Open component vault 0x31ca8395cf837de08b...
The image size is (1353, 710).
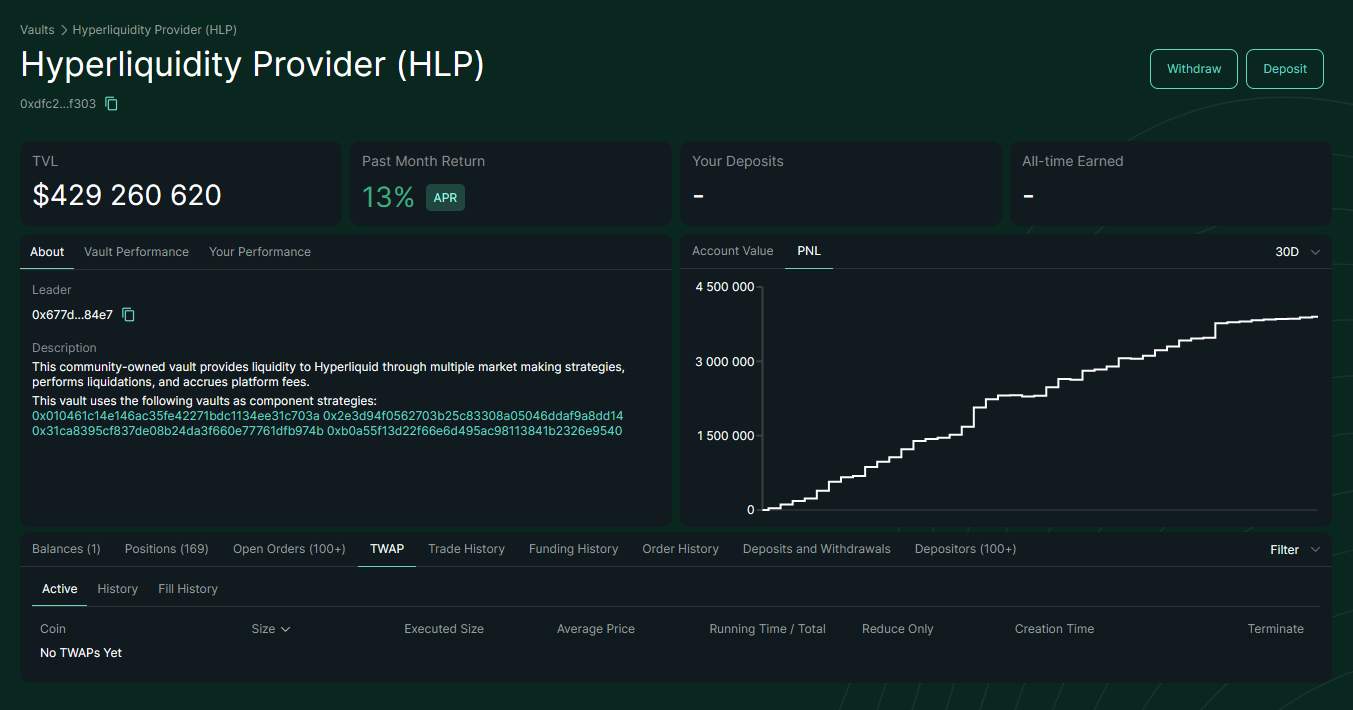(178, 431)
